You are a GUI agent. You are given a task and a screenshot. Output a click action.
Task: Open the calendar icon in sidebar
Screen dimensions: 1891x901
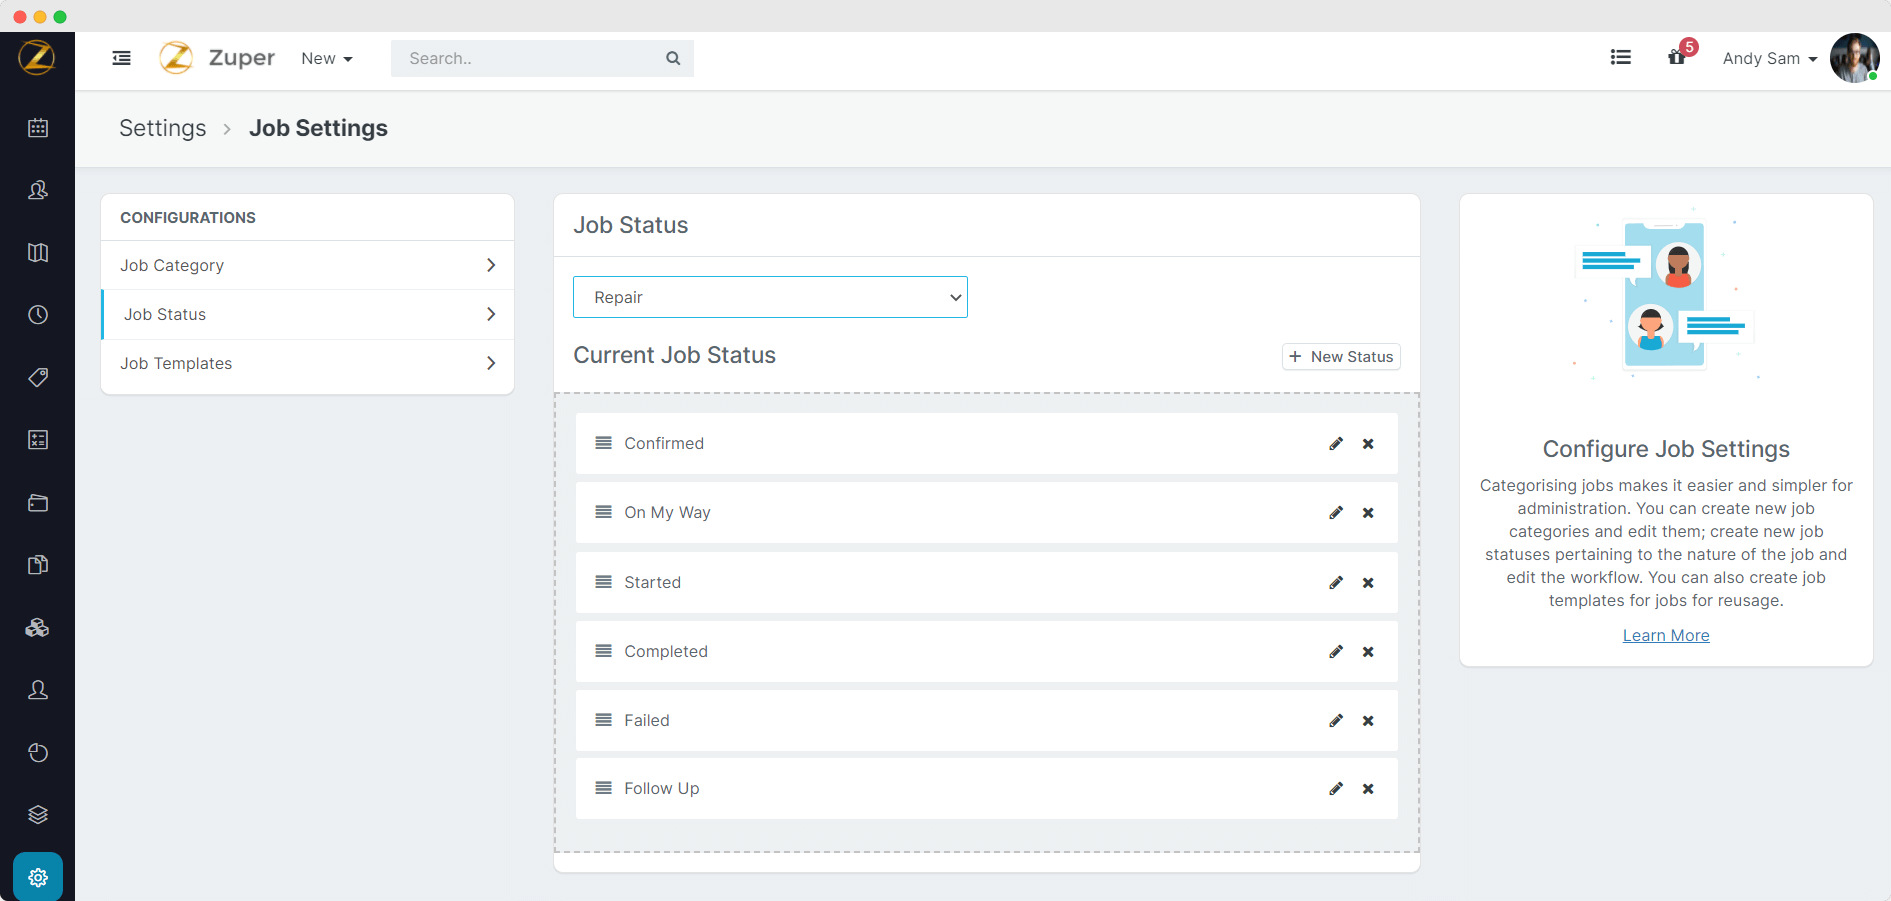coord(38,128)
